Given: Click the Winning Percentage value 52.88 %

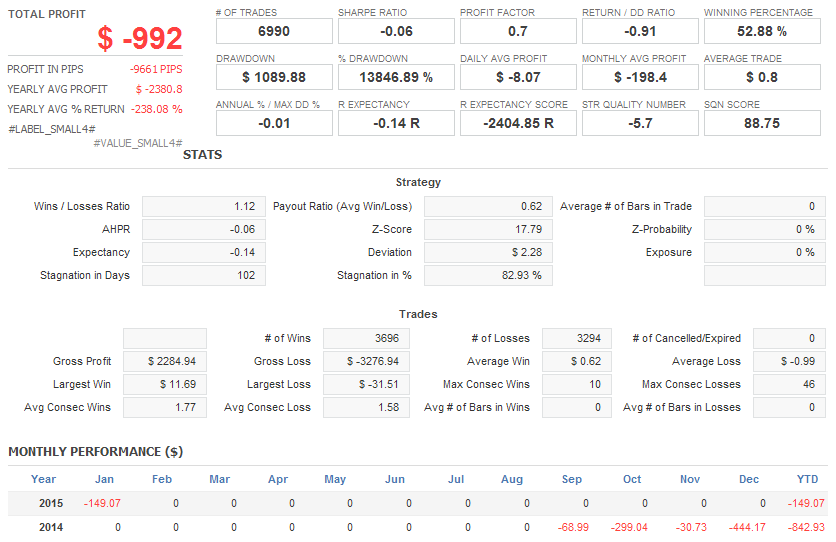Looking at the screenshot, I should 762,31.
